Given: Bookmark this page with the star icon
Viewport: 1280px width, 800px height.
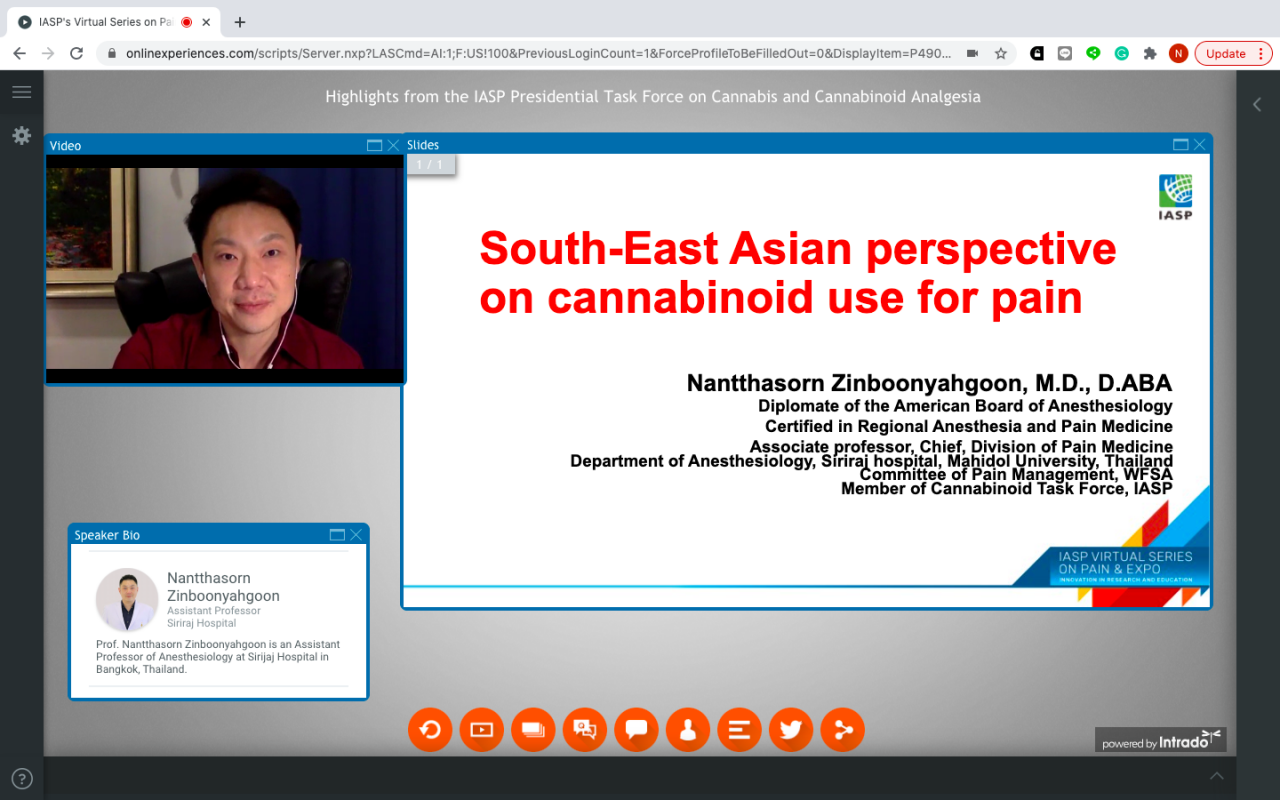Looking at the screenshot, I should pyautogui.click(x=1000, y=54).
